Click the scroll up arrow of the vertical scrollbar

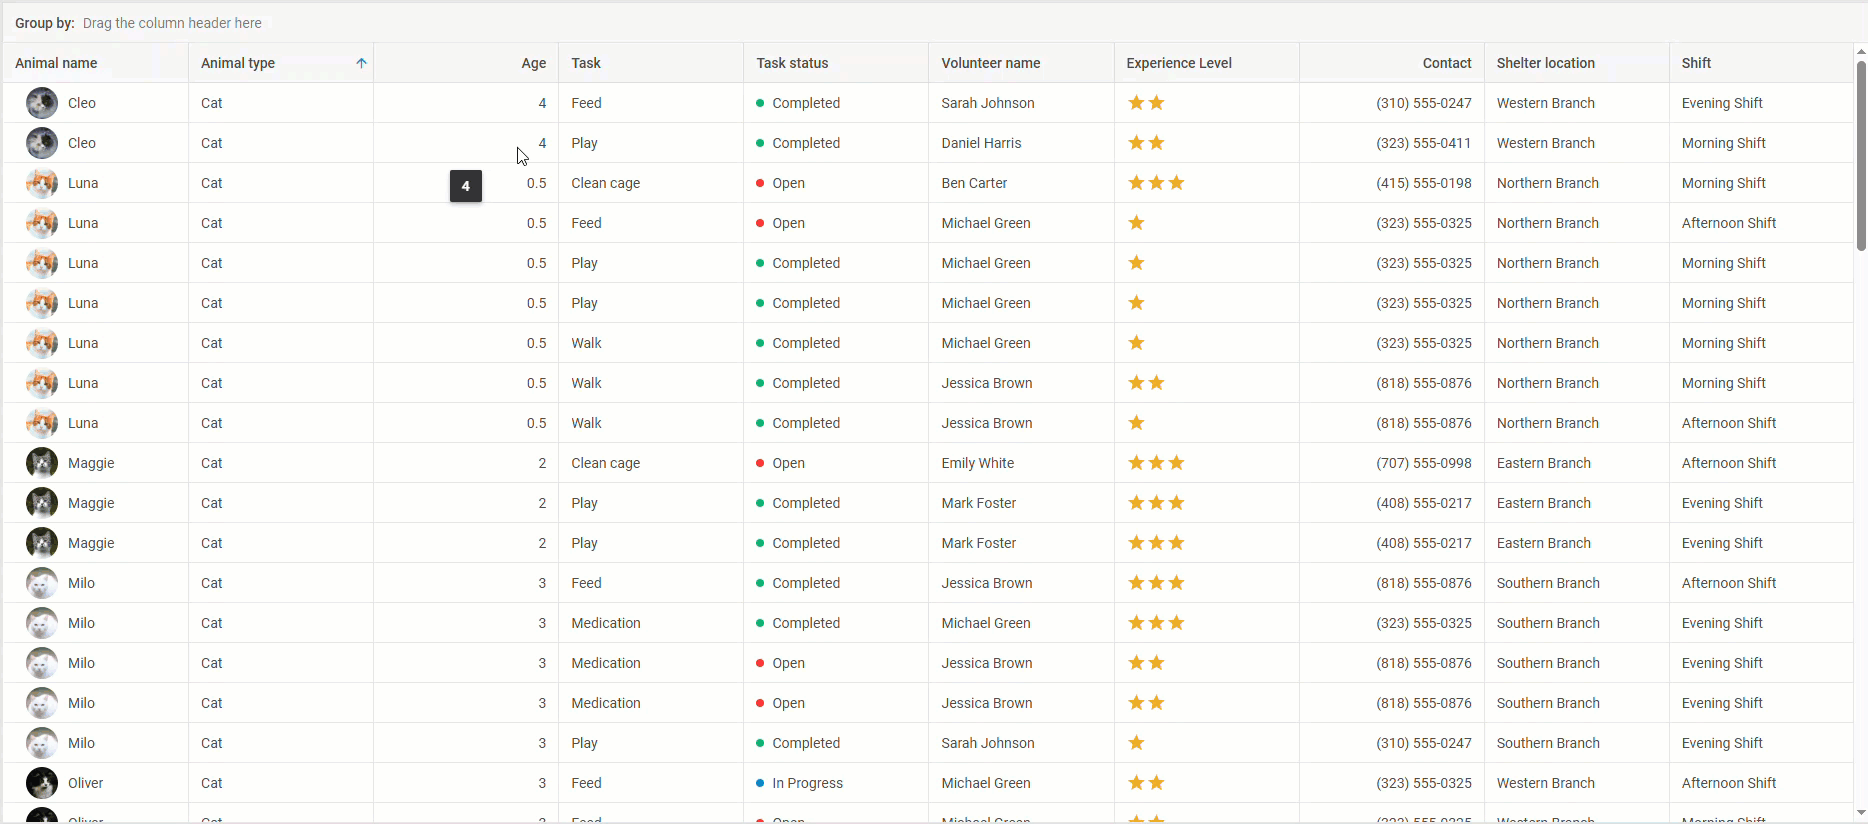pyautogui.click(x=1860, y=51)
